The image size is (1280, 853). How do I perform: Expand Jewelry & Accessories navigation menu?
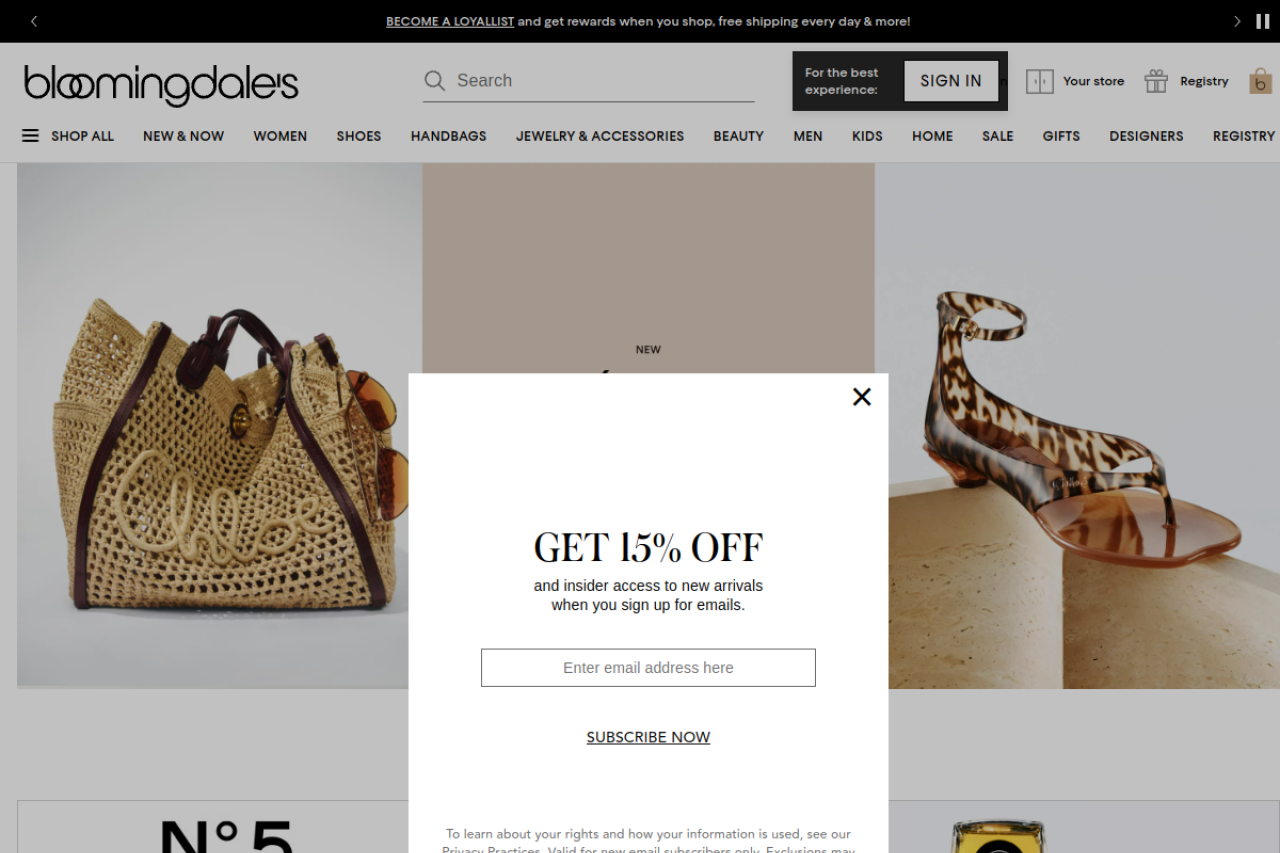coord(600,136)
